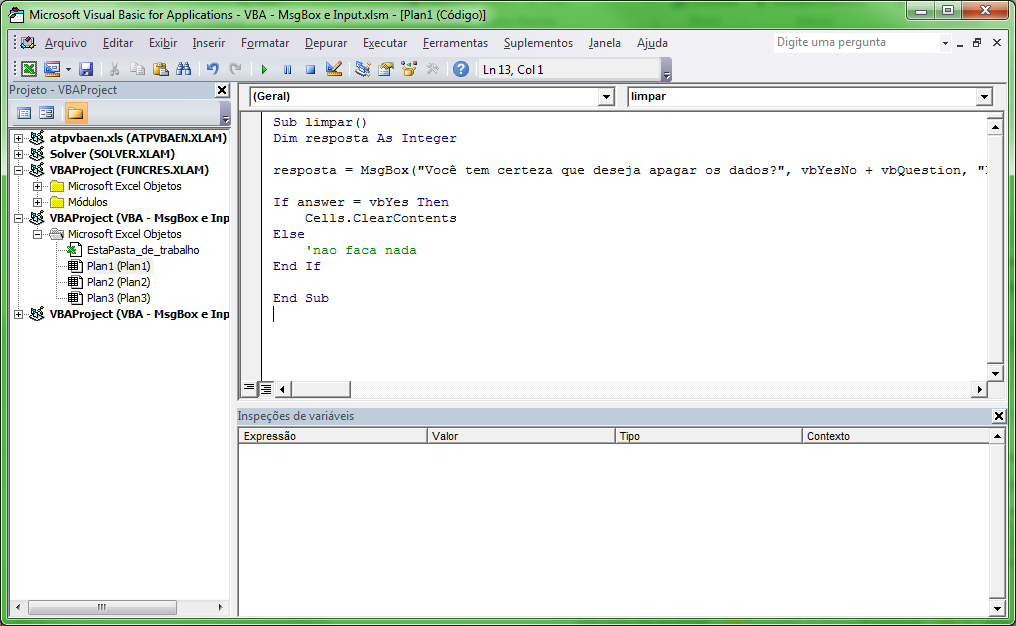Click the Toolbox hammer-and-wrench icon
The height and width of the screenshot is (626, 1016).
click(433, 69)
